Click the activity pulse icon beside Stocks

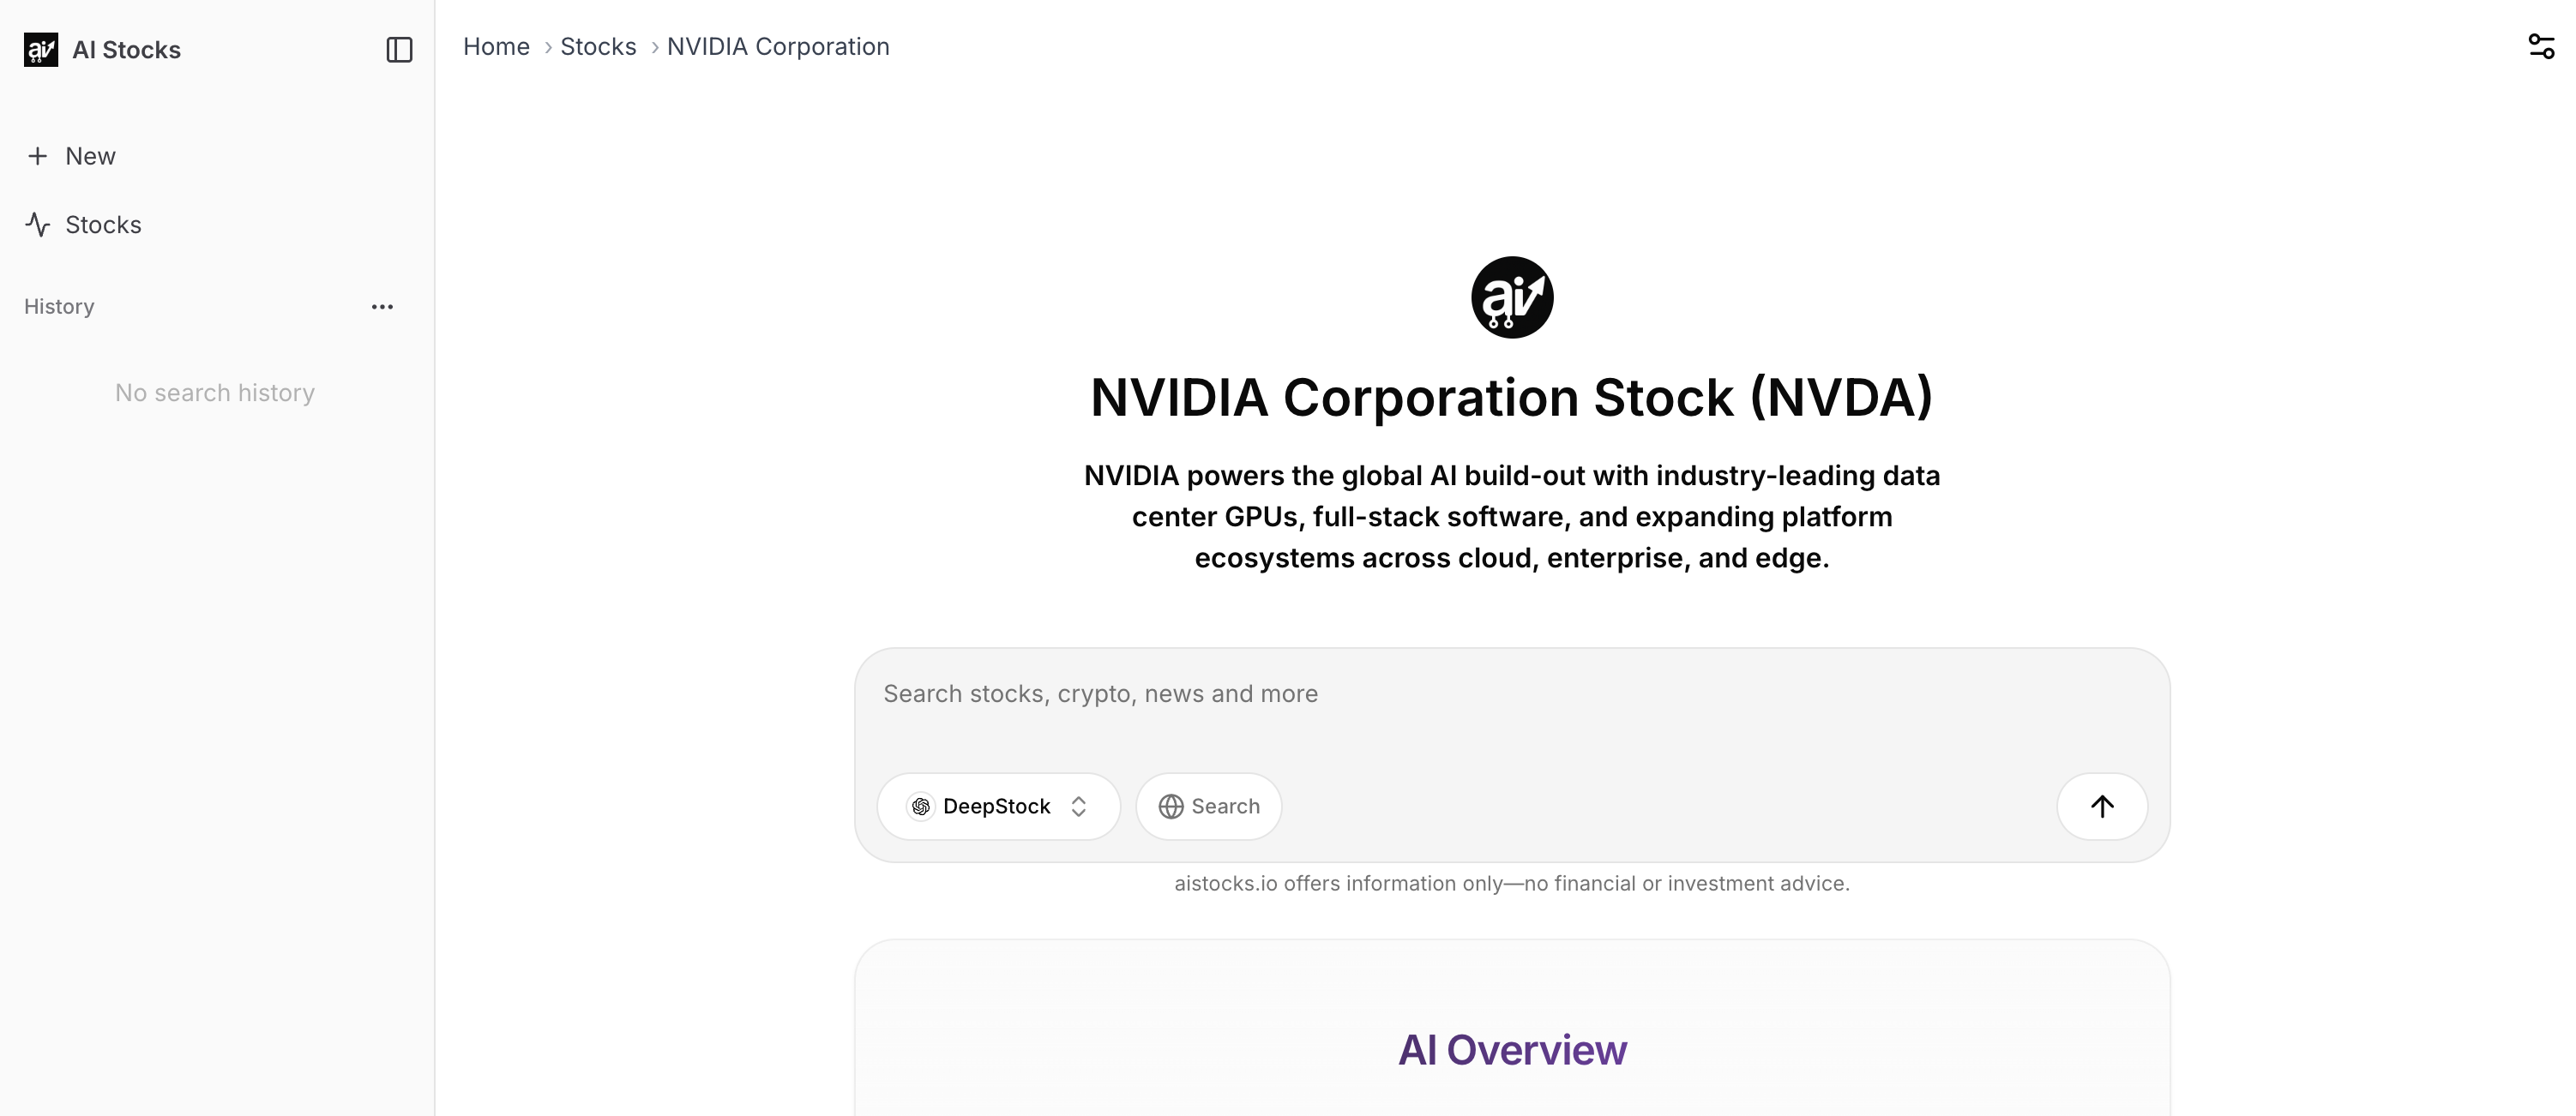click(38, 225)
